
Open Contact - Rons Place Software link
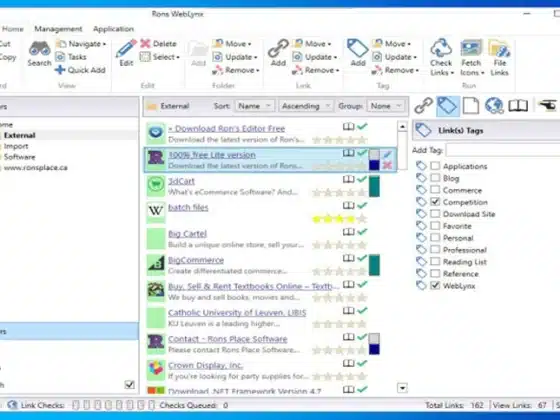[228, 339]
